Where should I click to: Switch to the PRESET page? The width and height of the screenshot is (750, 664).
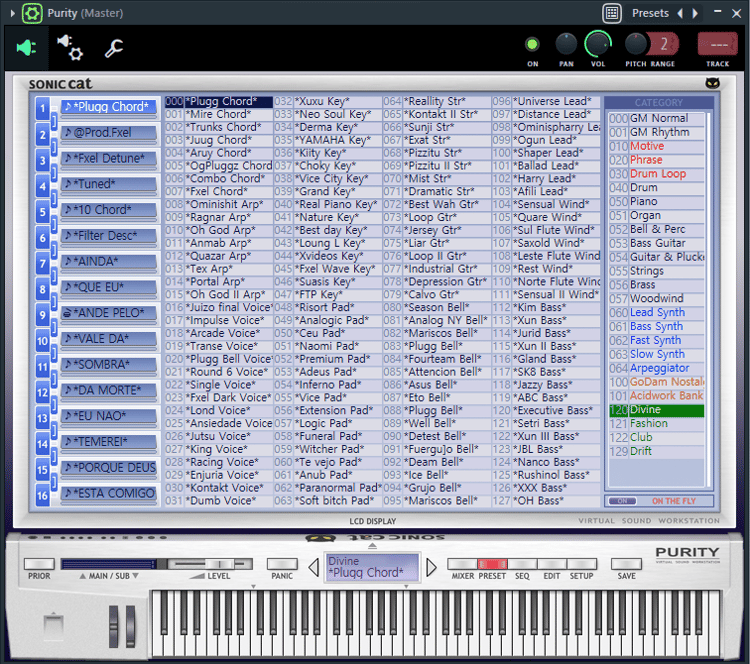[492, 564]
